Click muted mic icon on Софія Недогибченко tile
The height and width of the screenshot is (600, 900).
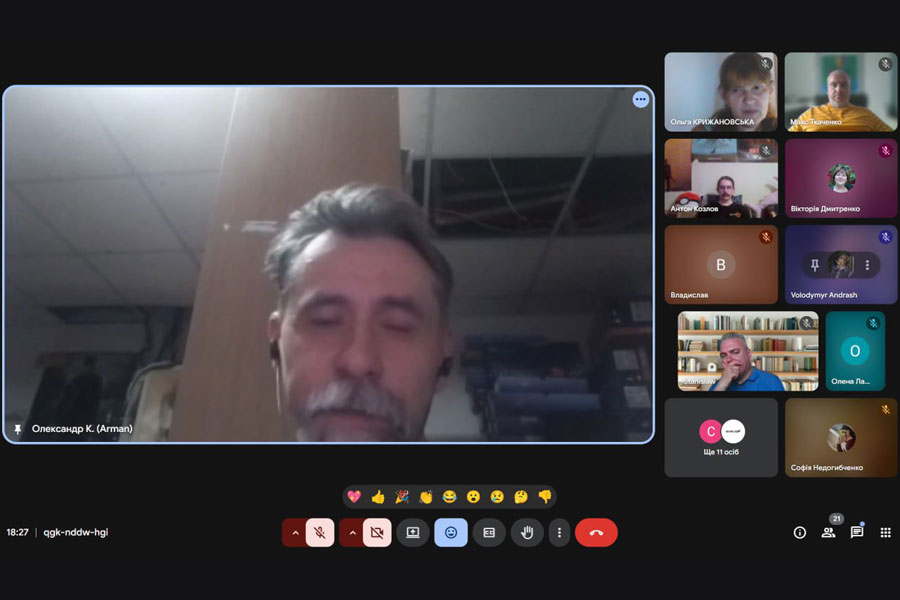tap(886, 409)
